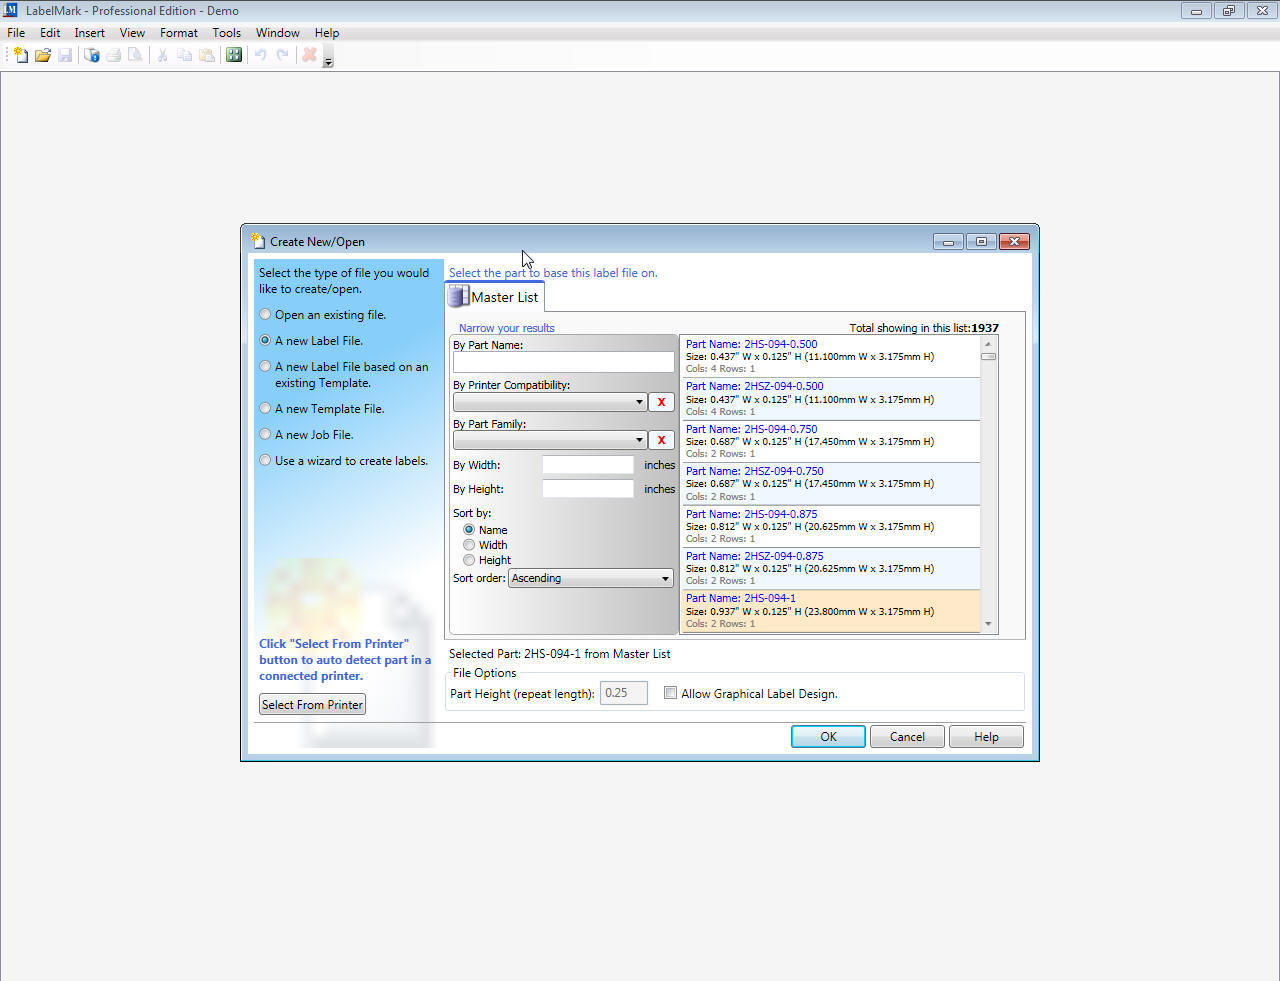Open the Sort order Ascending dropdown
The width and height of the screenshot is (1280, 981).
[x=591, y=578]
